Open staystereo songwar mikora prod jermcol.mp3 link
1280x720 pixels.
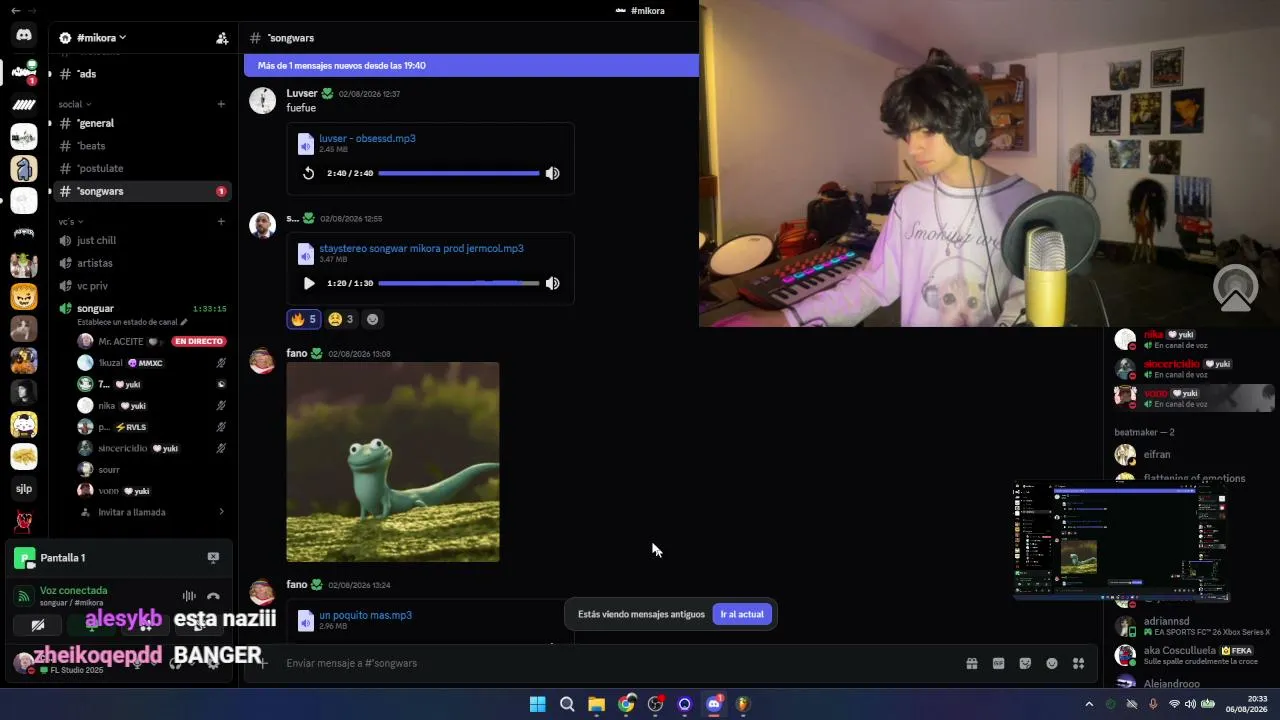pyautogui.click(x=421, y=248)
